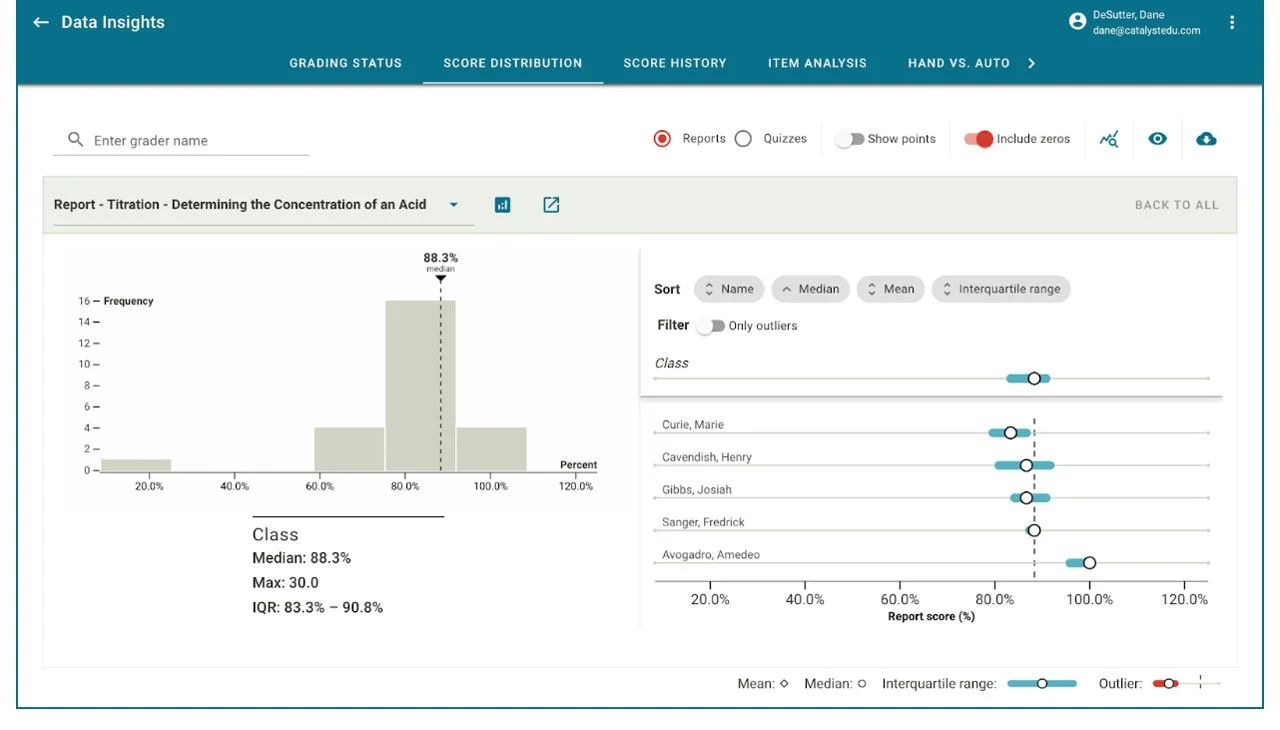Open the bar chart view icon
This screenshot has height=730, width=1280.
[502, 204]
